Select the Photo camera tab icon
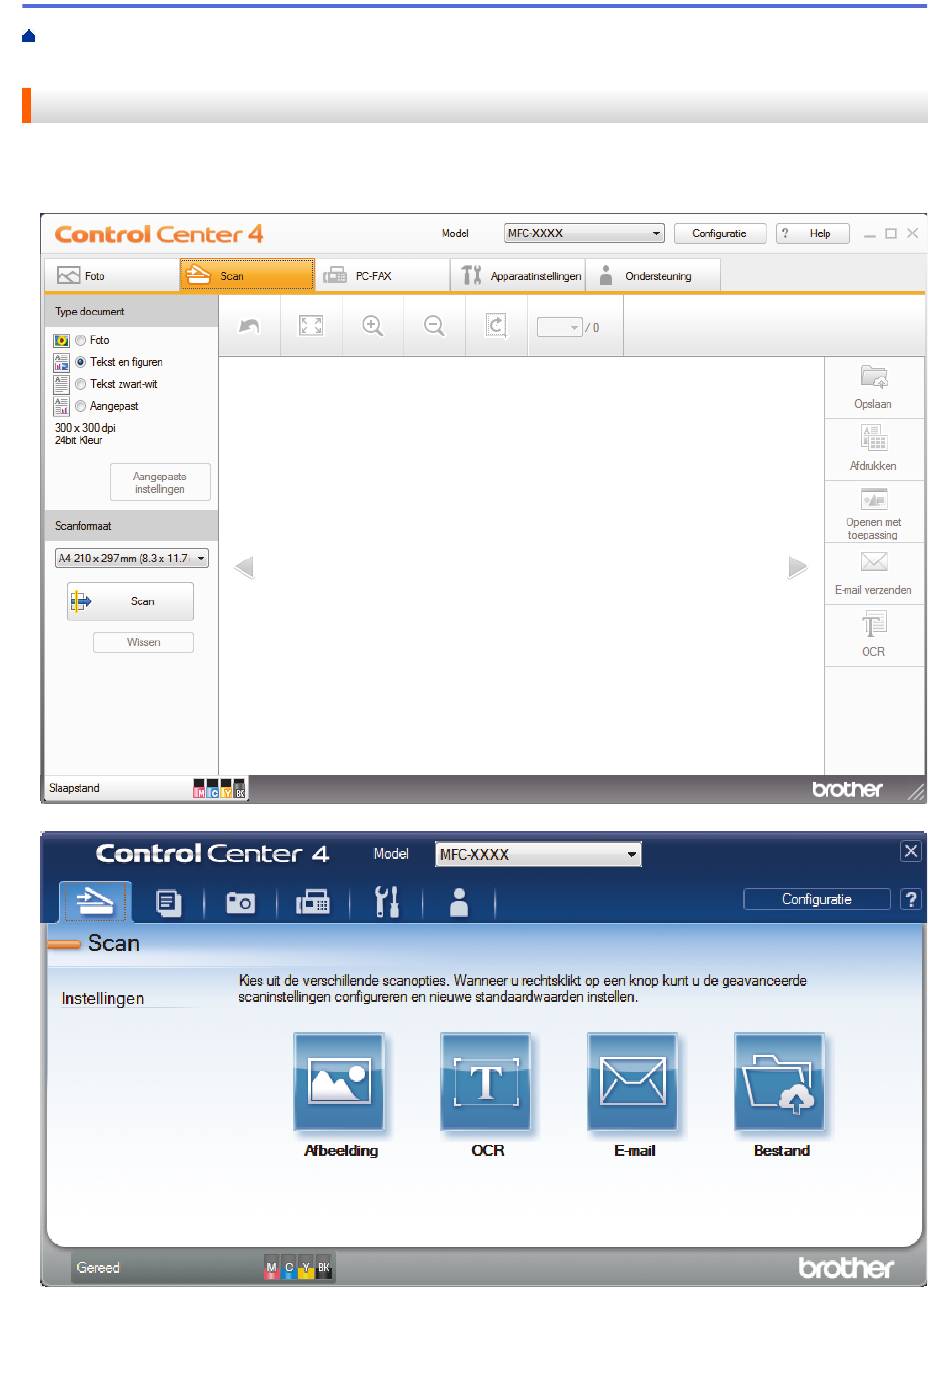This screenshot has width=950, height=1387. [x=241, y=904]
